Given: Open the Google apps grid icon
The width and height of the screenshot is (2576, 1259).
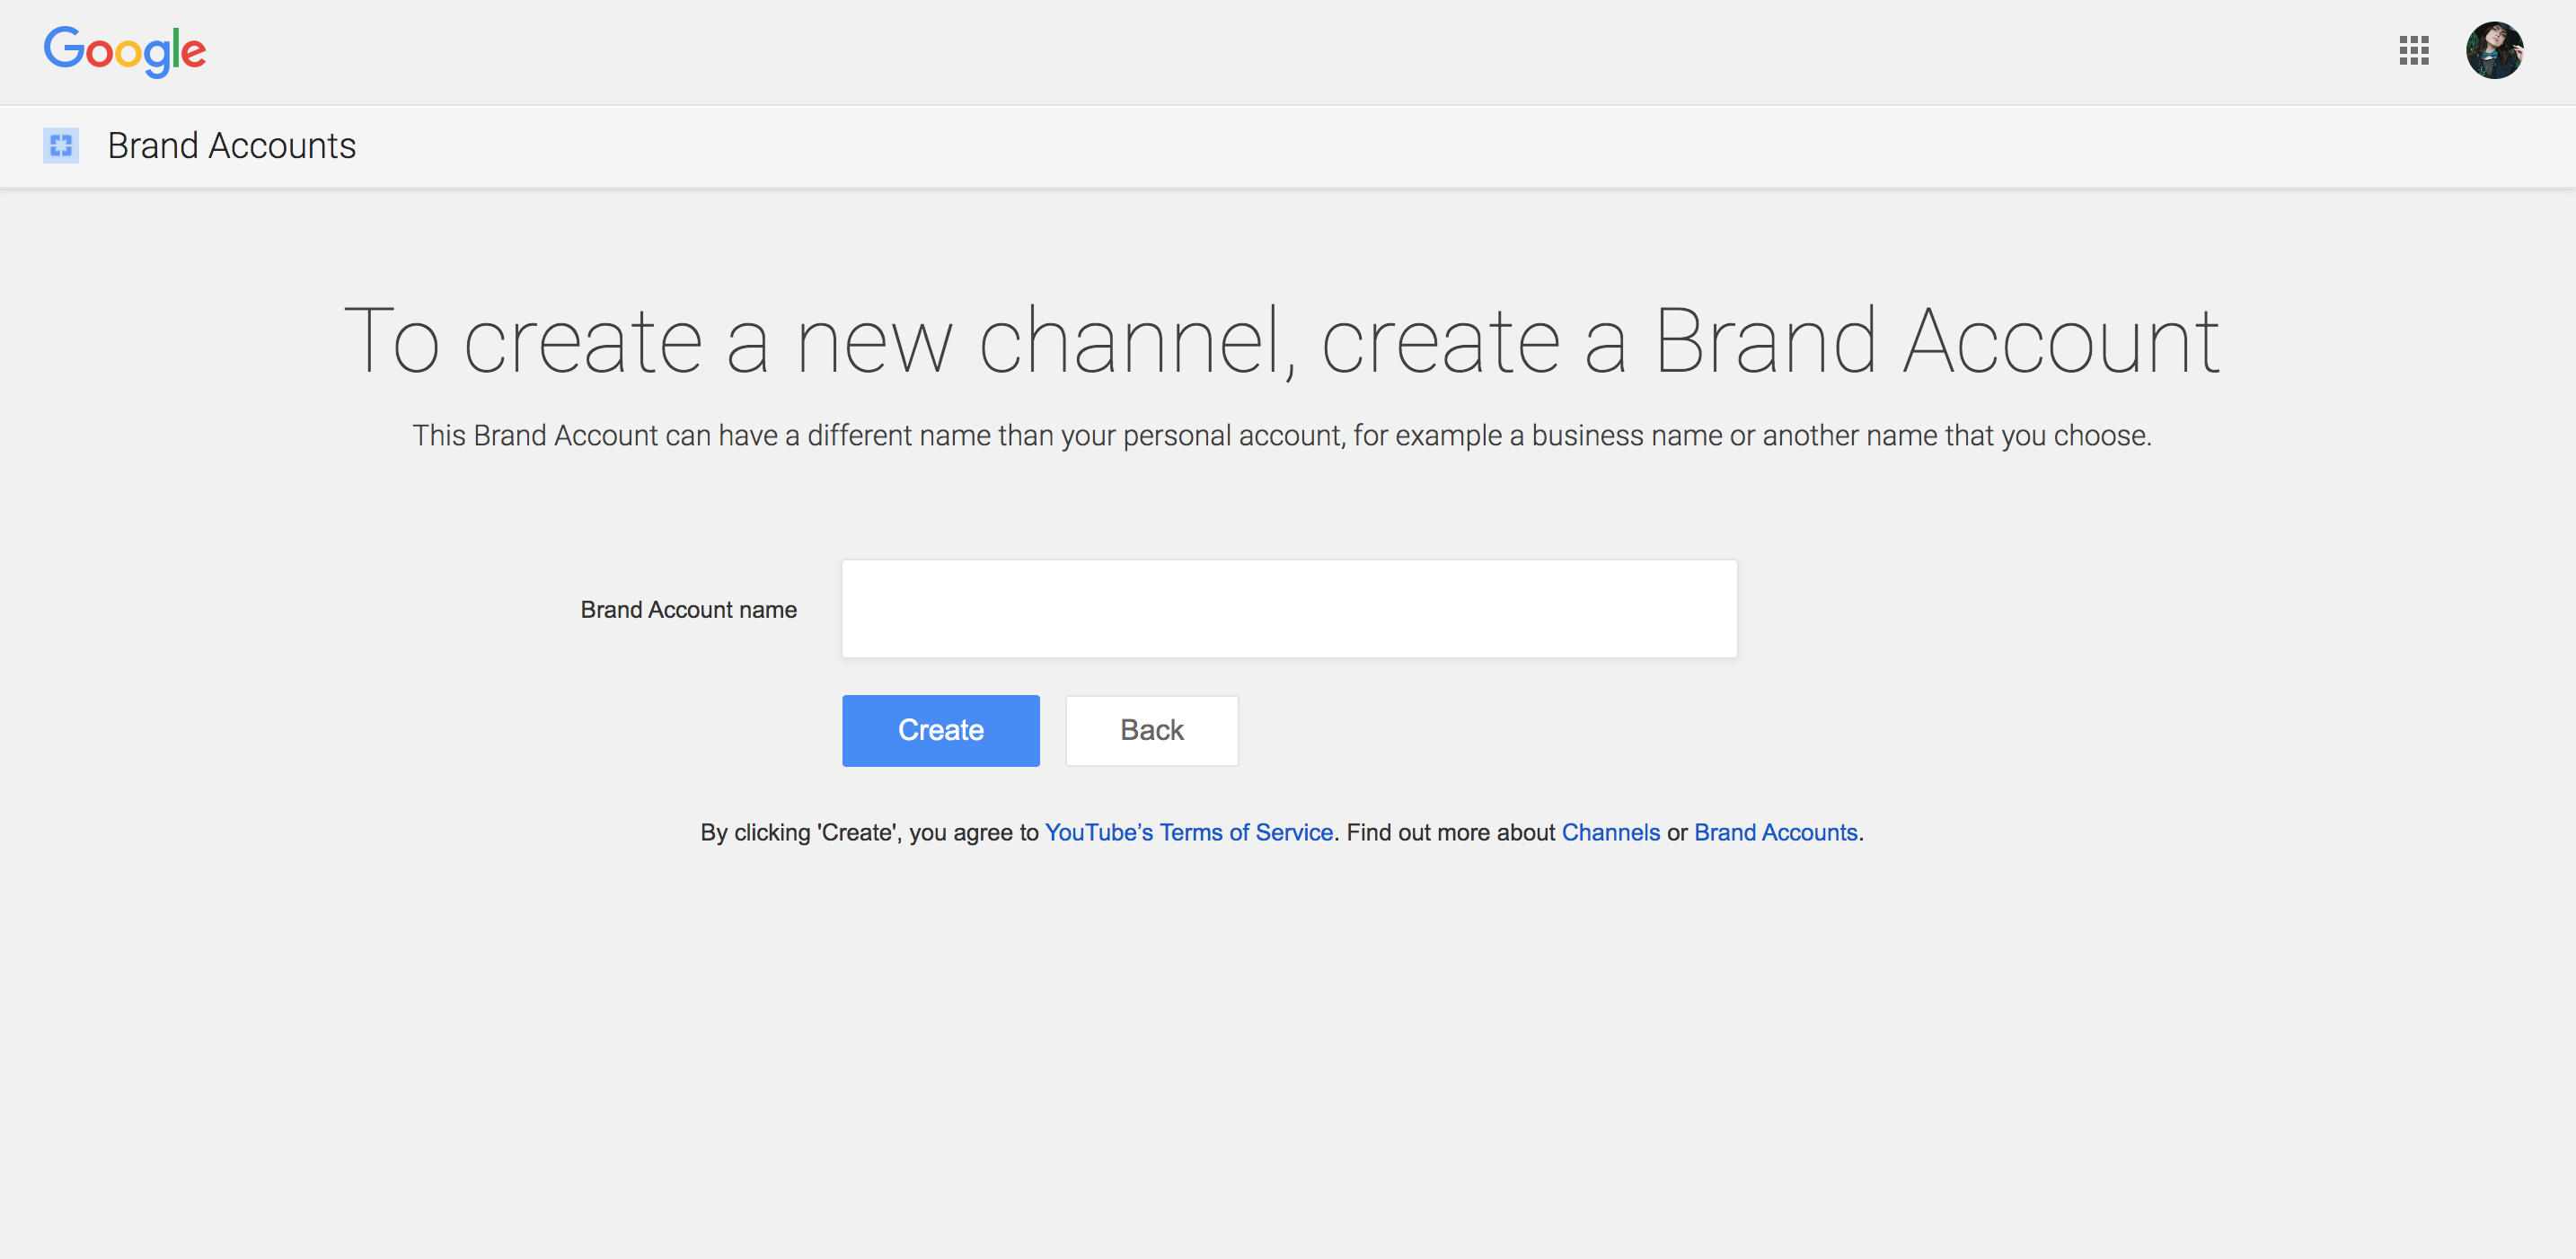Looking at the screenshot, I should click(2413, 50).
